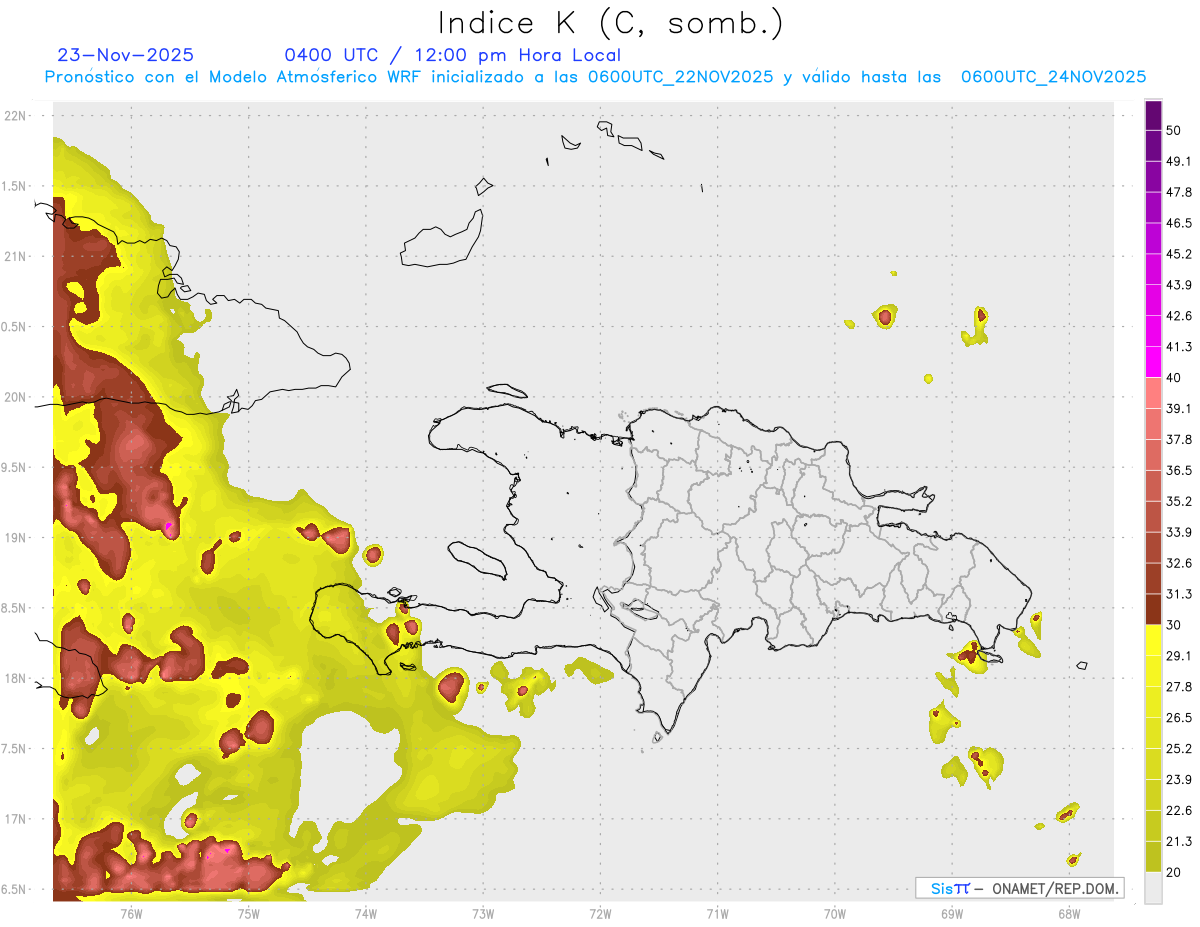Click color scale label "37.8"

[x=1179, y=440]
